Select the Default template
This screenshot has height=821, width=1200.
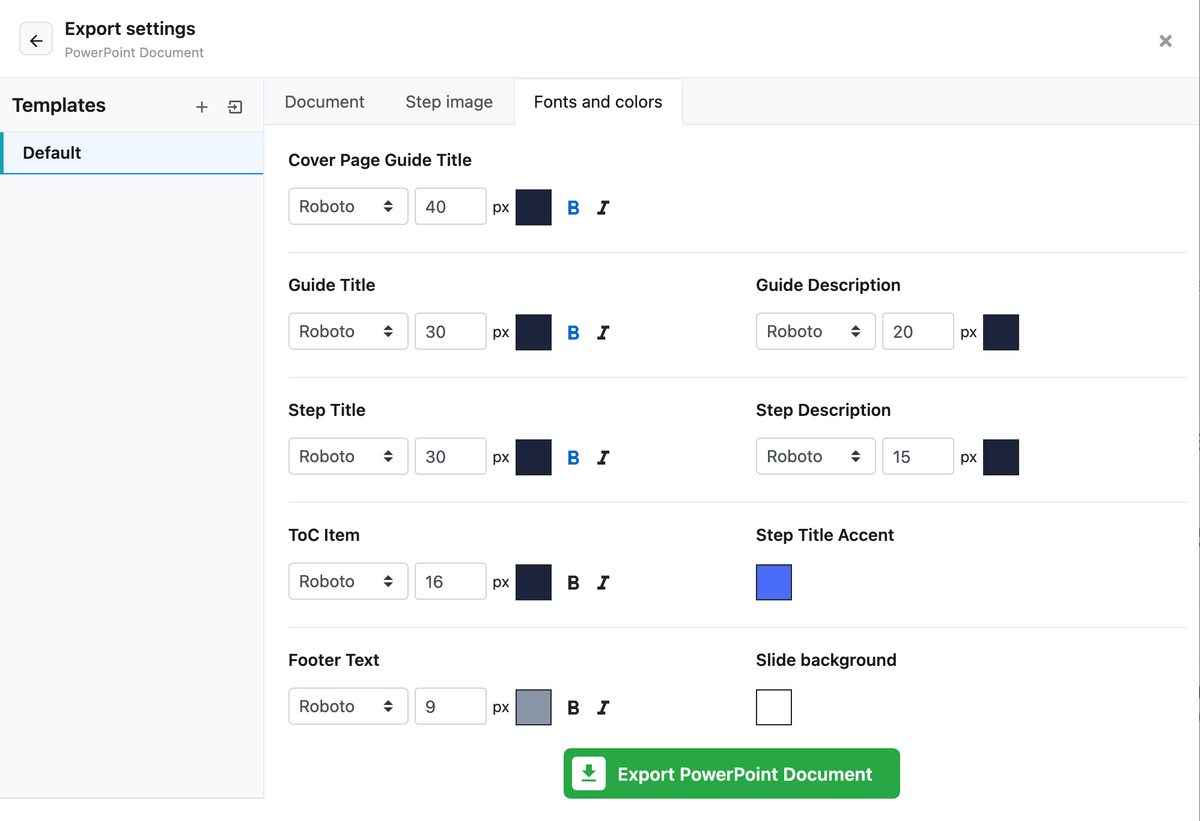[132, 153]
